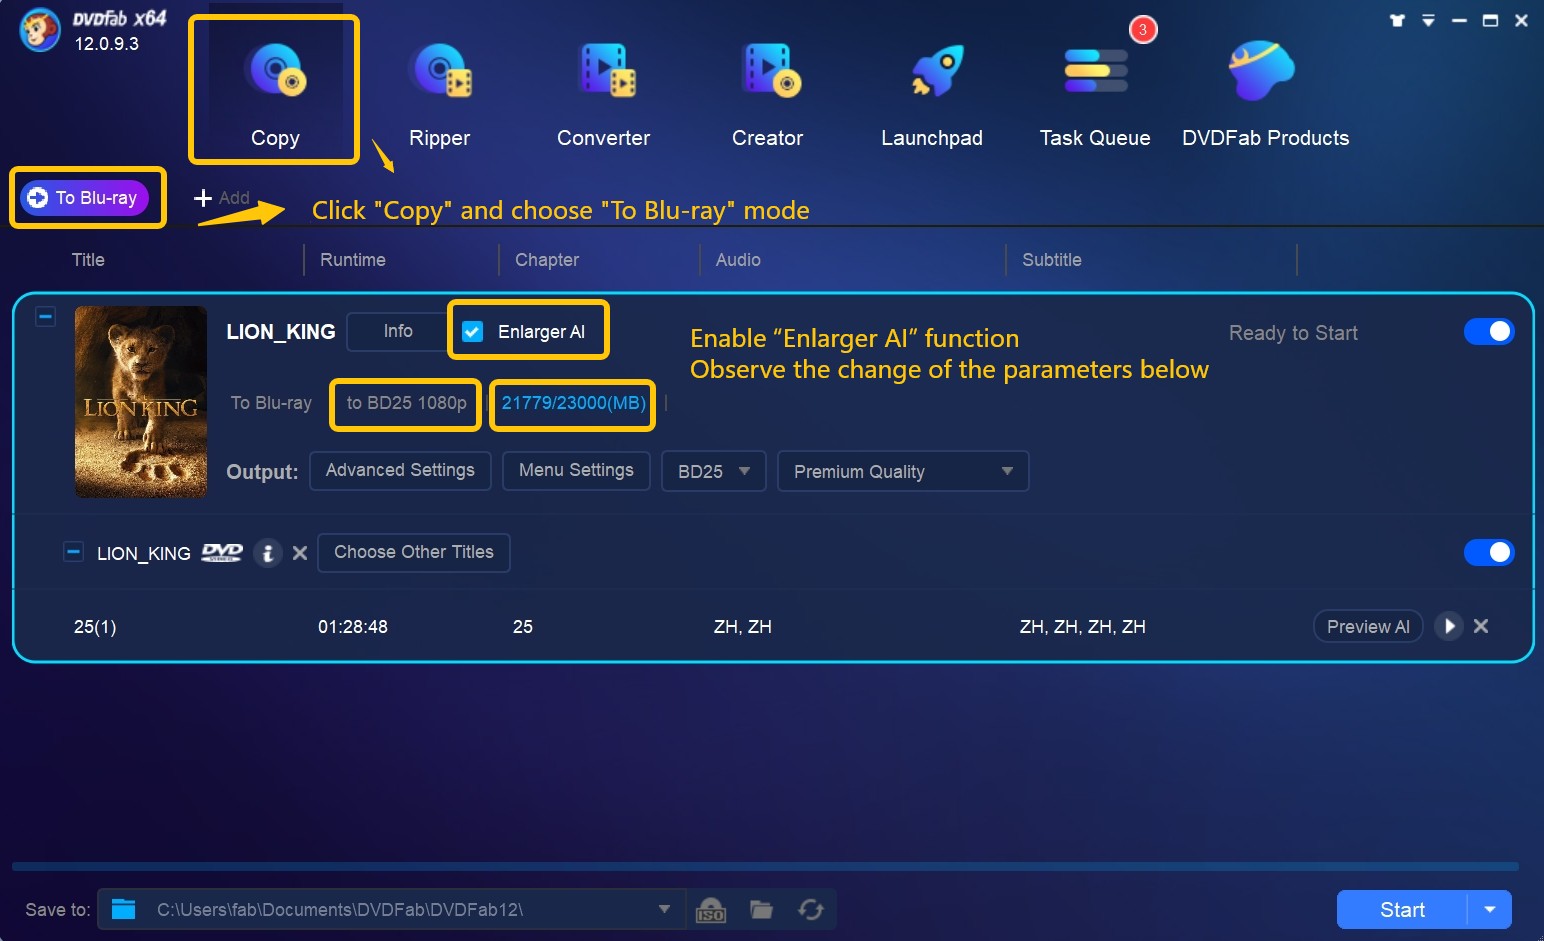Start the copy task
The image size is (1544, 941).
coord(1402,910)
